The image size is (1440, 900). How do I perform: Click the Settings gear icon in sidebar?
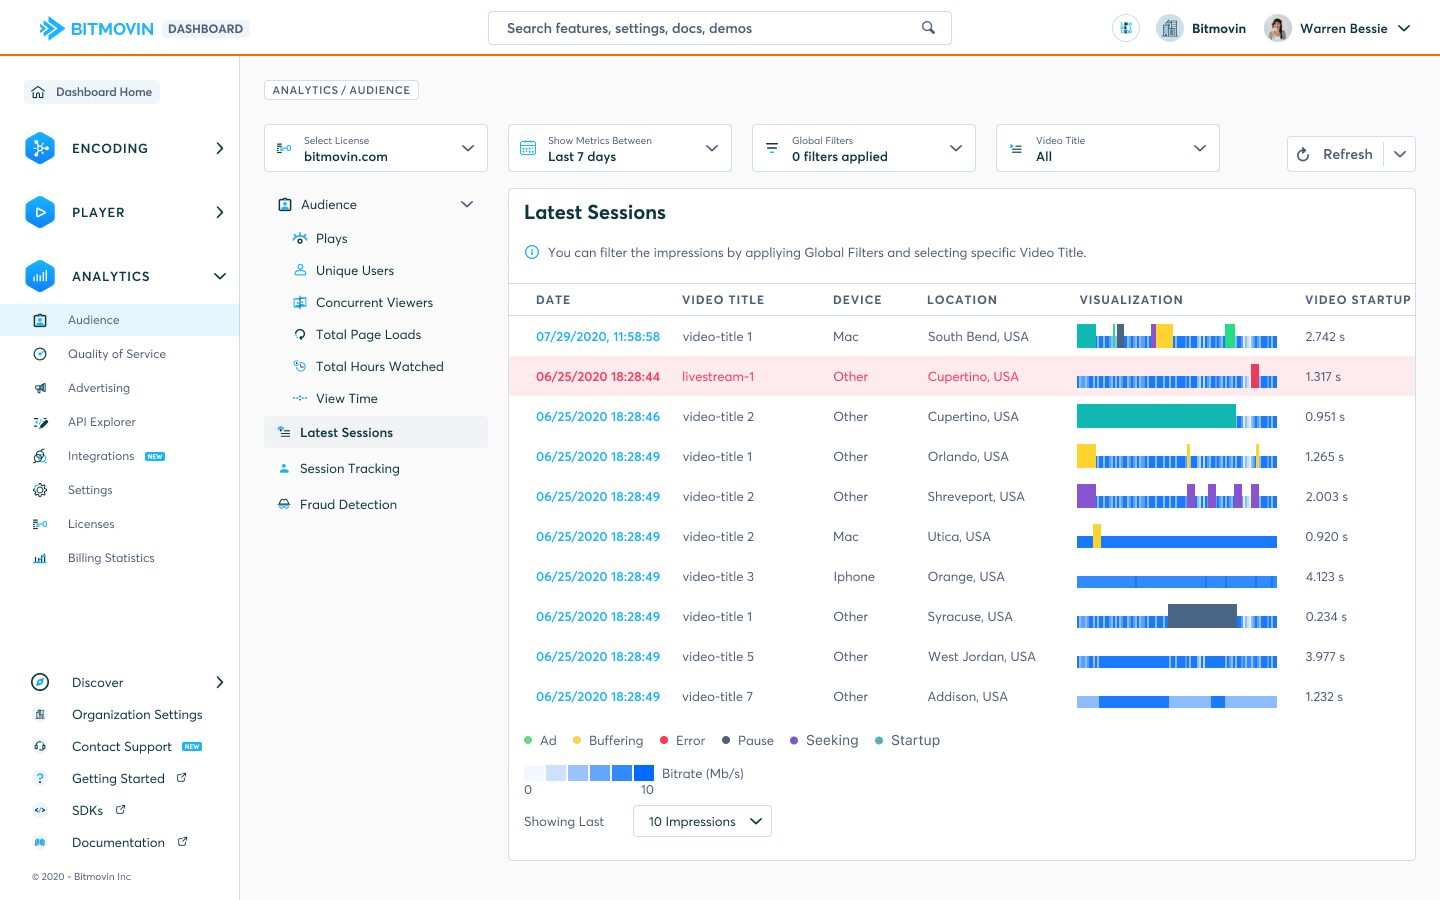pyautogui.click(x=40, y=490)
